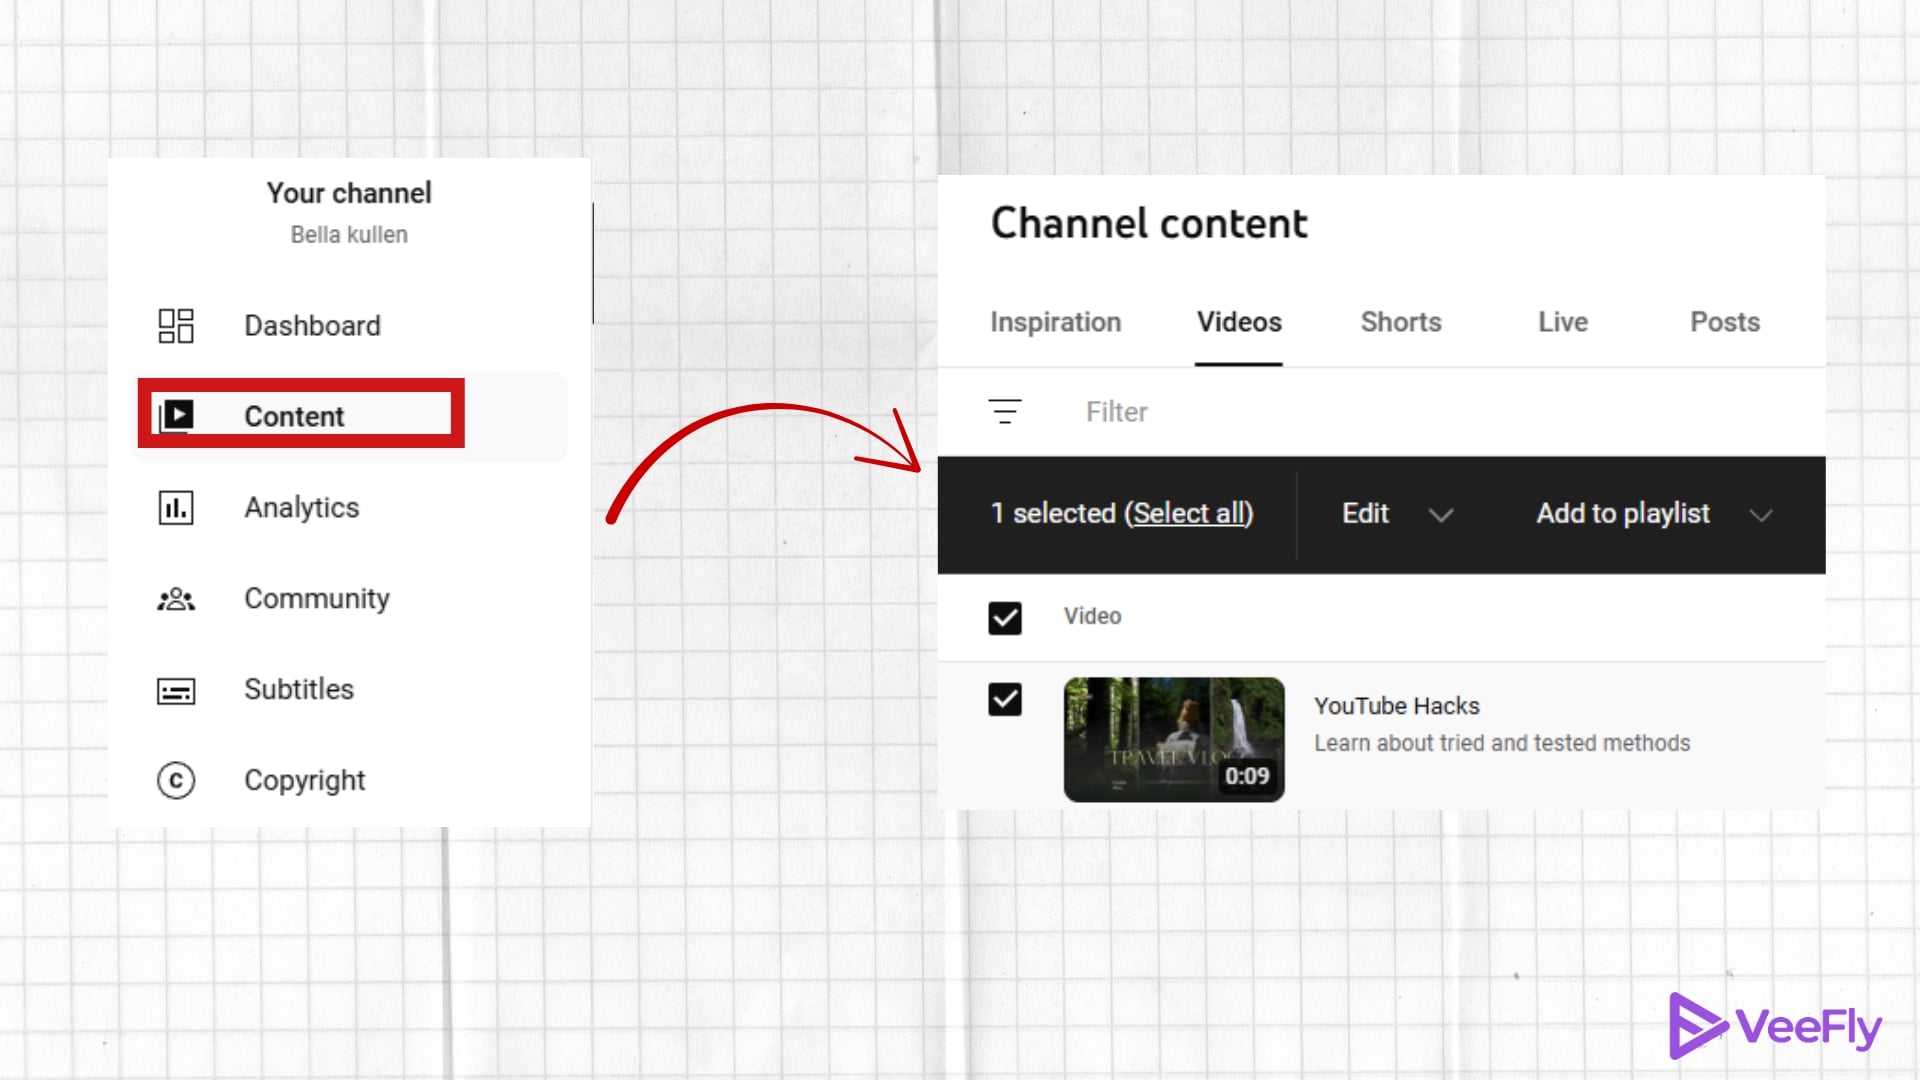Open the filter icon above the video list
This screenshot has height=1080, width=1920.
[1004, 411]
